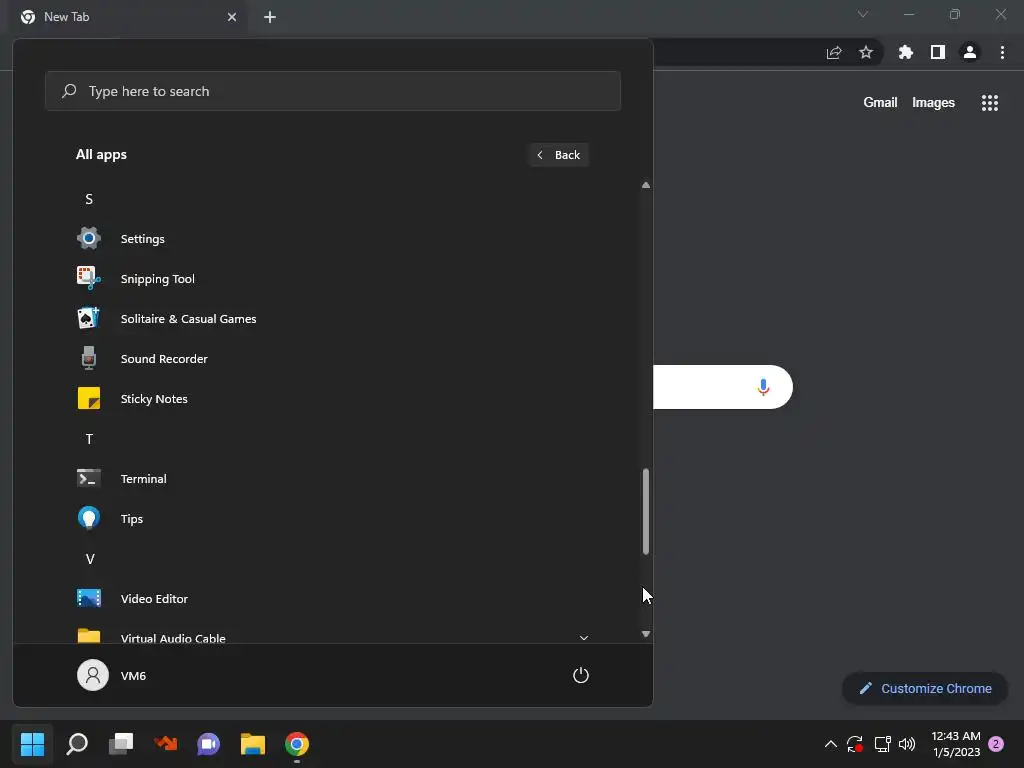Toggle Chrome side panel icon
This screenshot has height=768, width=1024.
tap(938, 52)
